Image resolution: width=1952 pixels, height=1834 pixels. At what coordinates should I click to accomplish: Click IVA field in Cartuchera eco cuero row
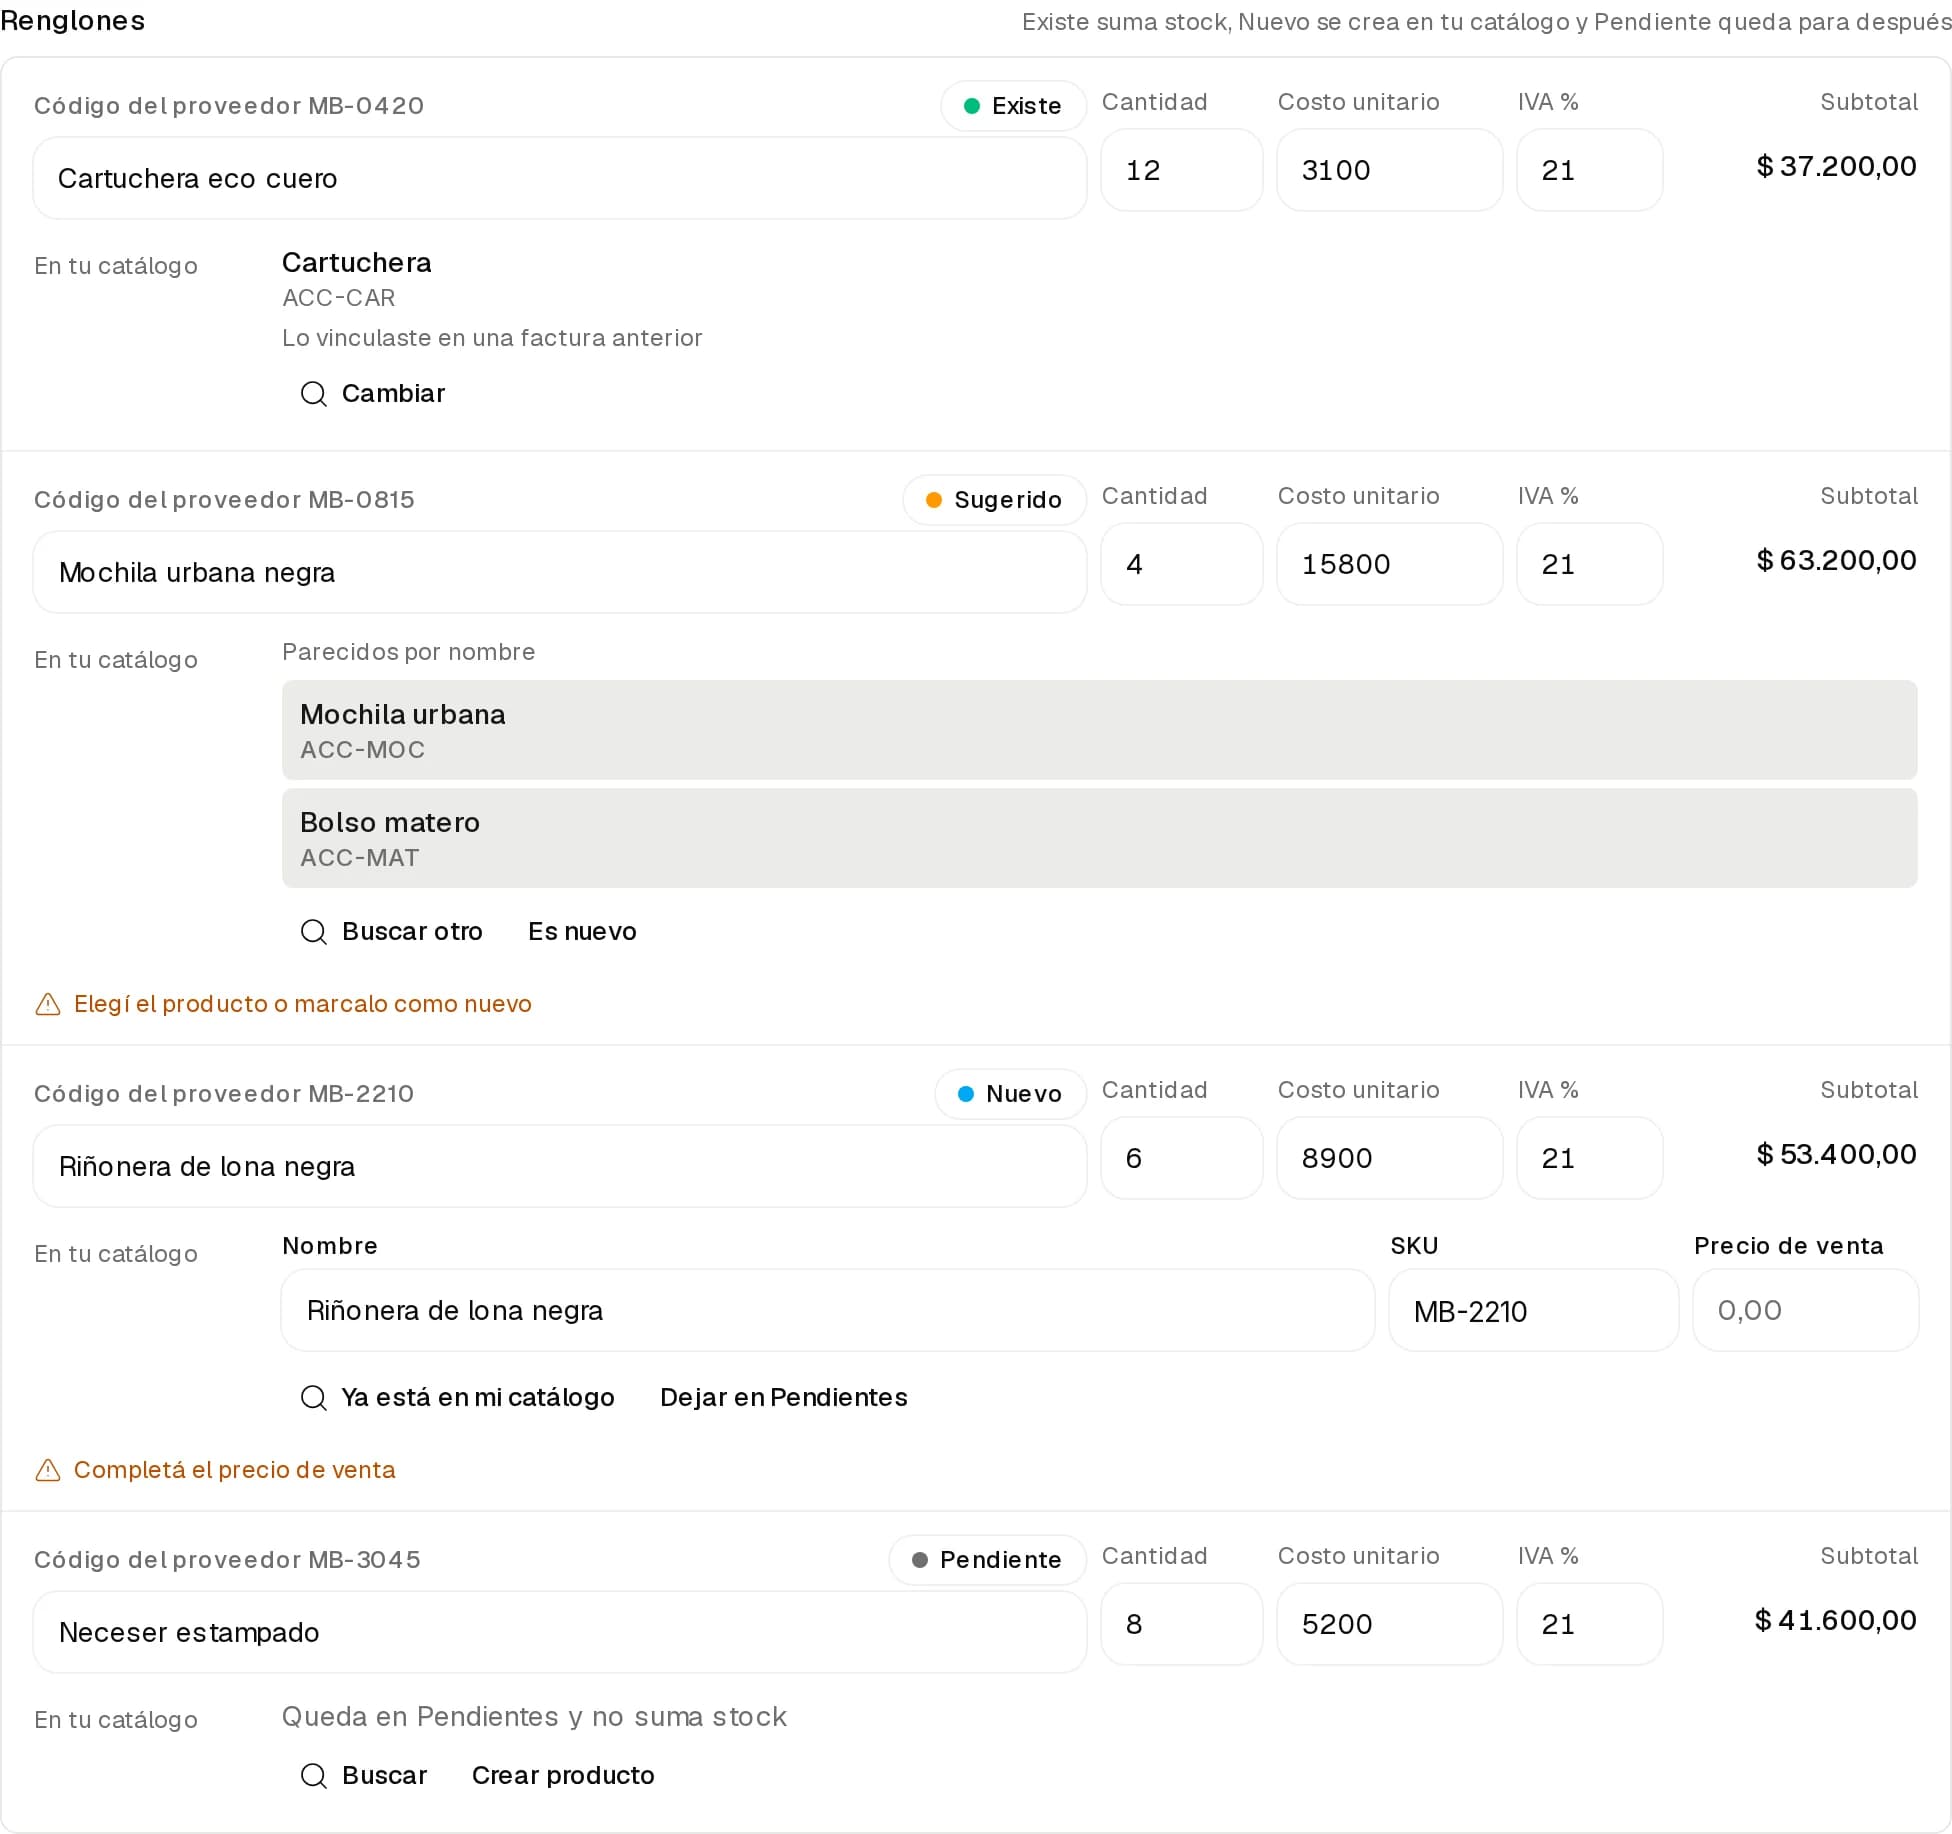tap(1590, 170)
